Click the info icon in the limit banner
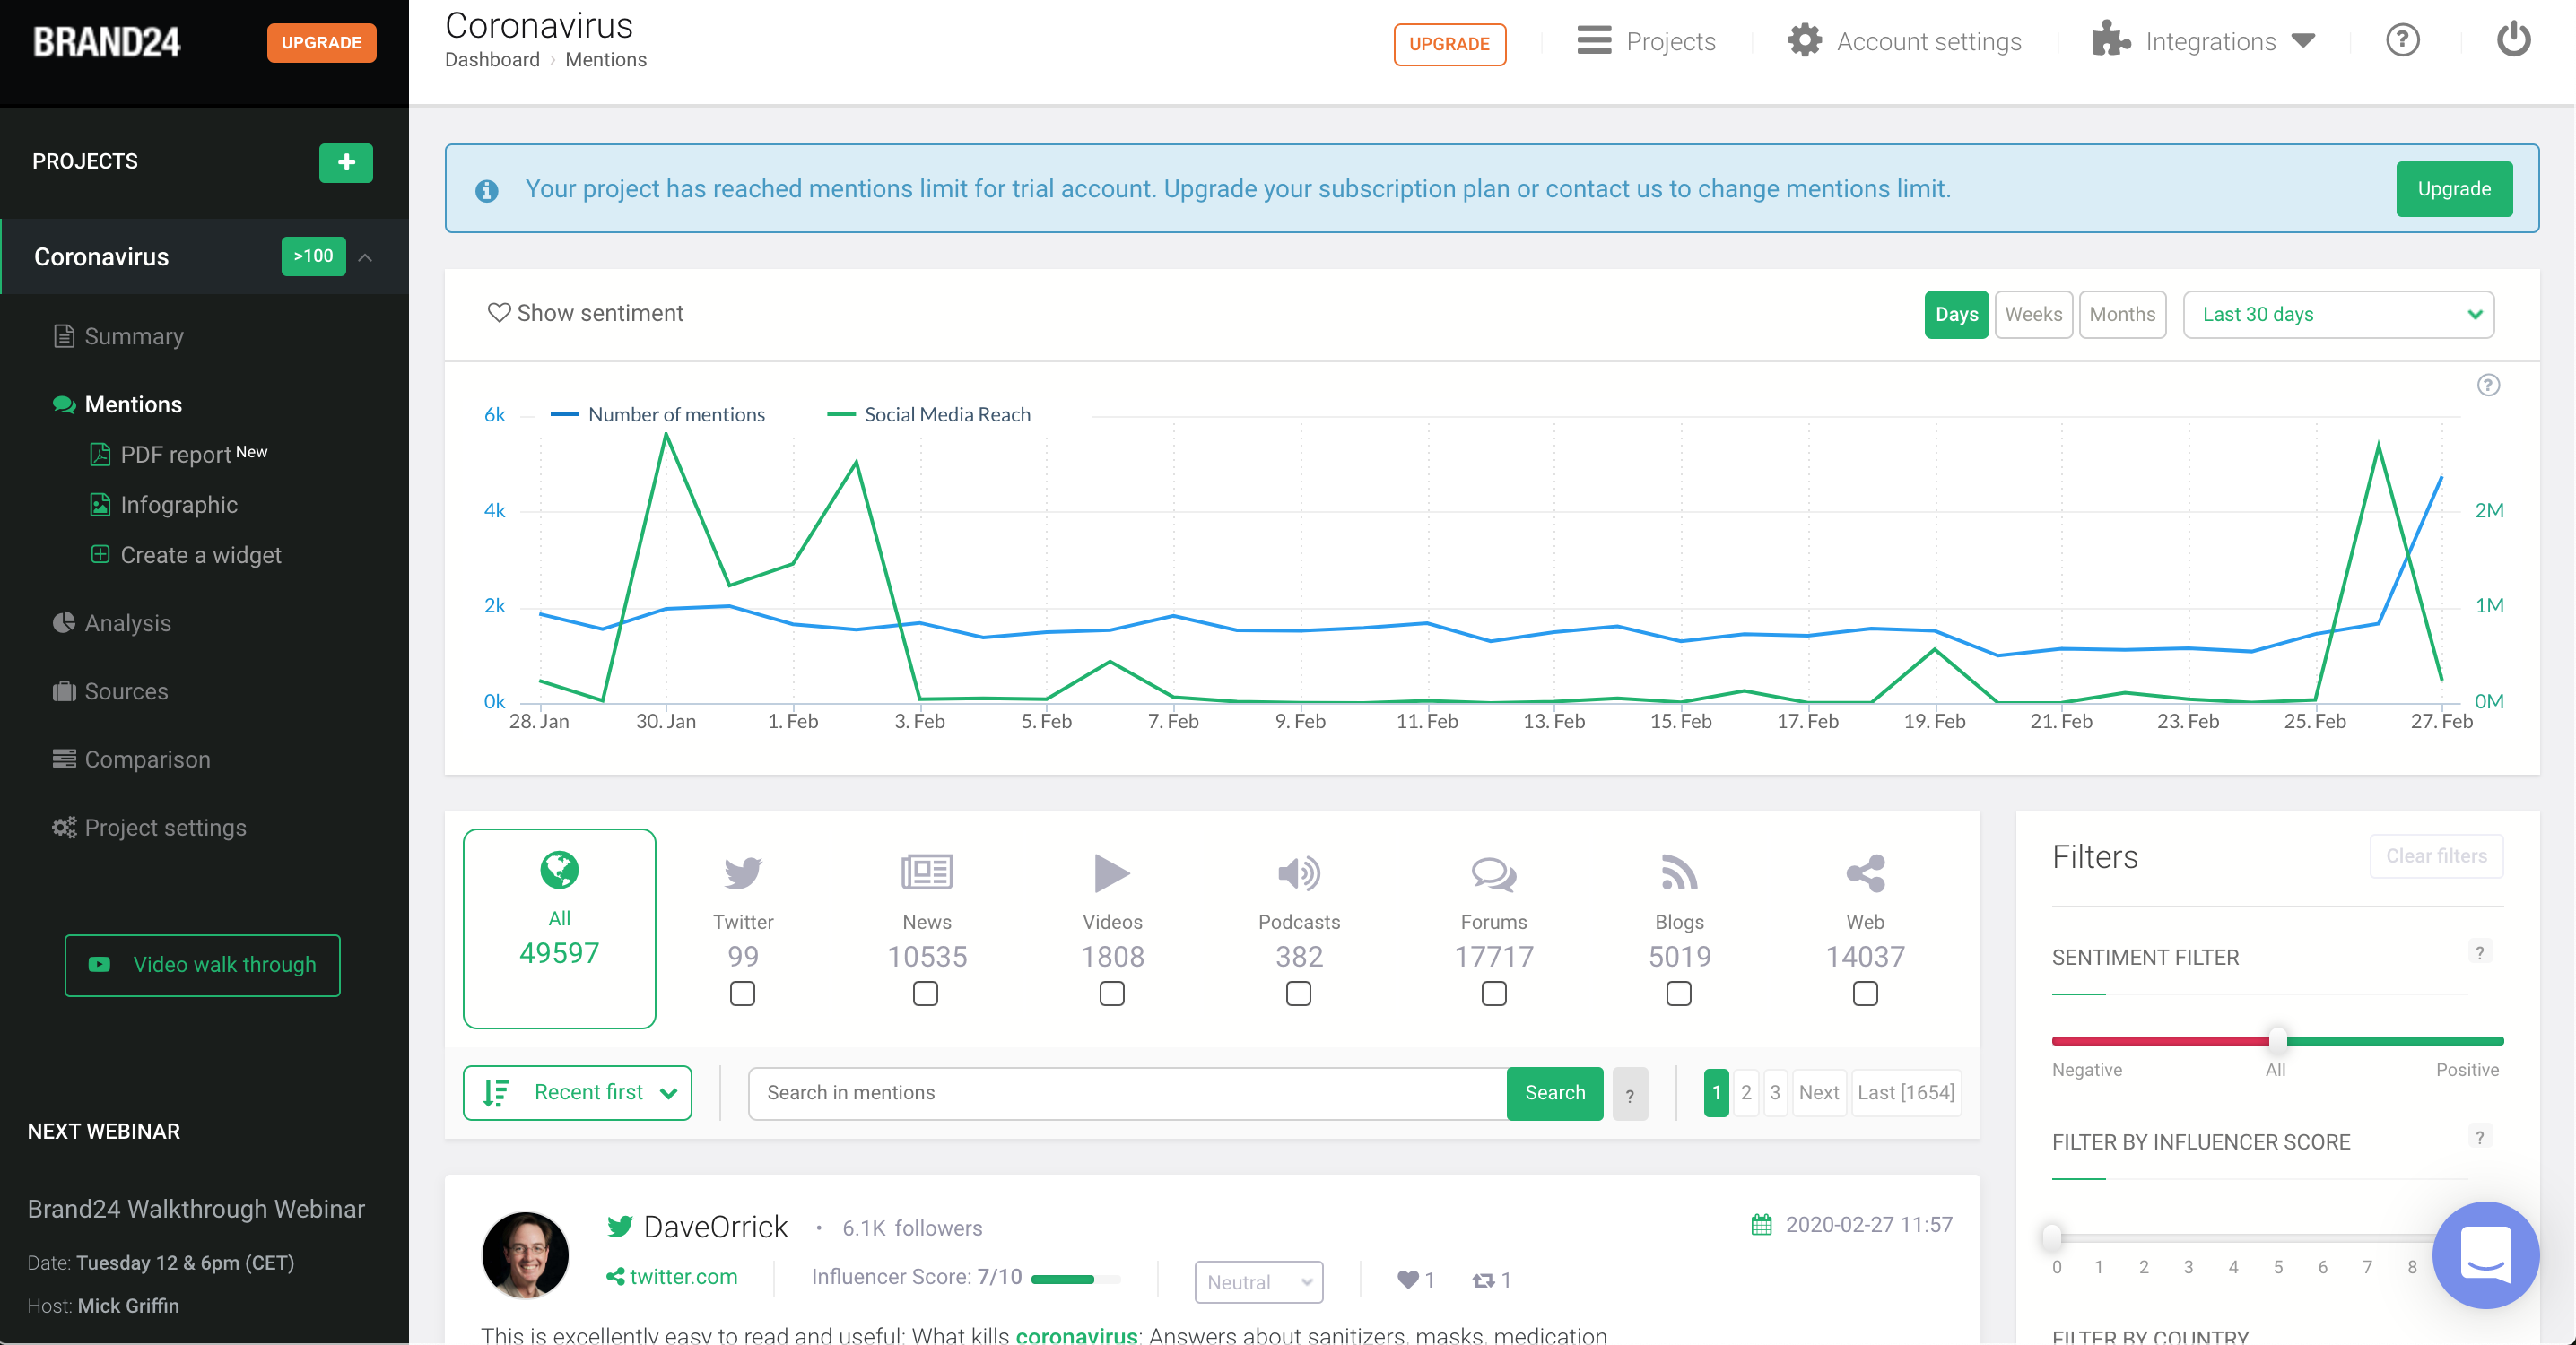 (486, 190)
